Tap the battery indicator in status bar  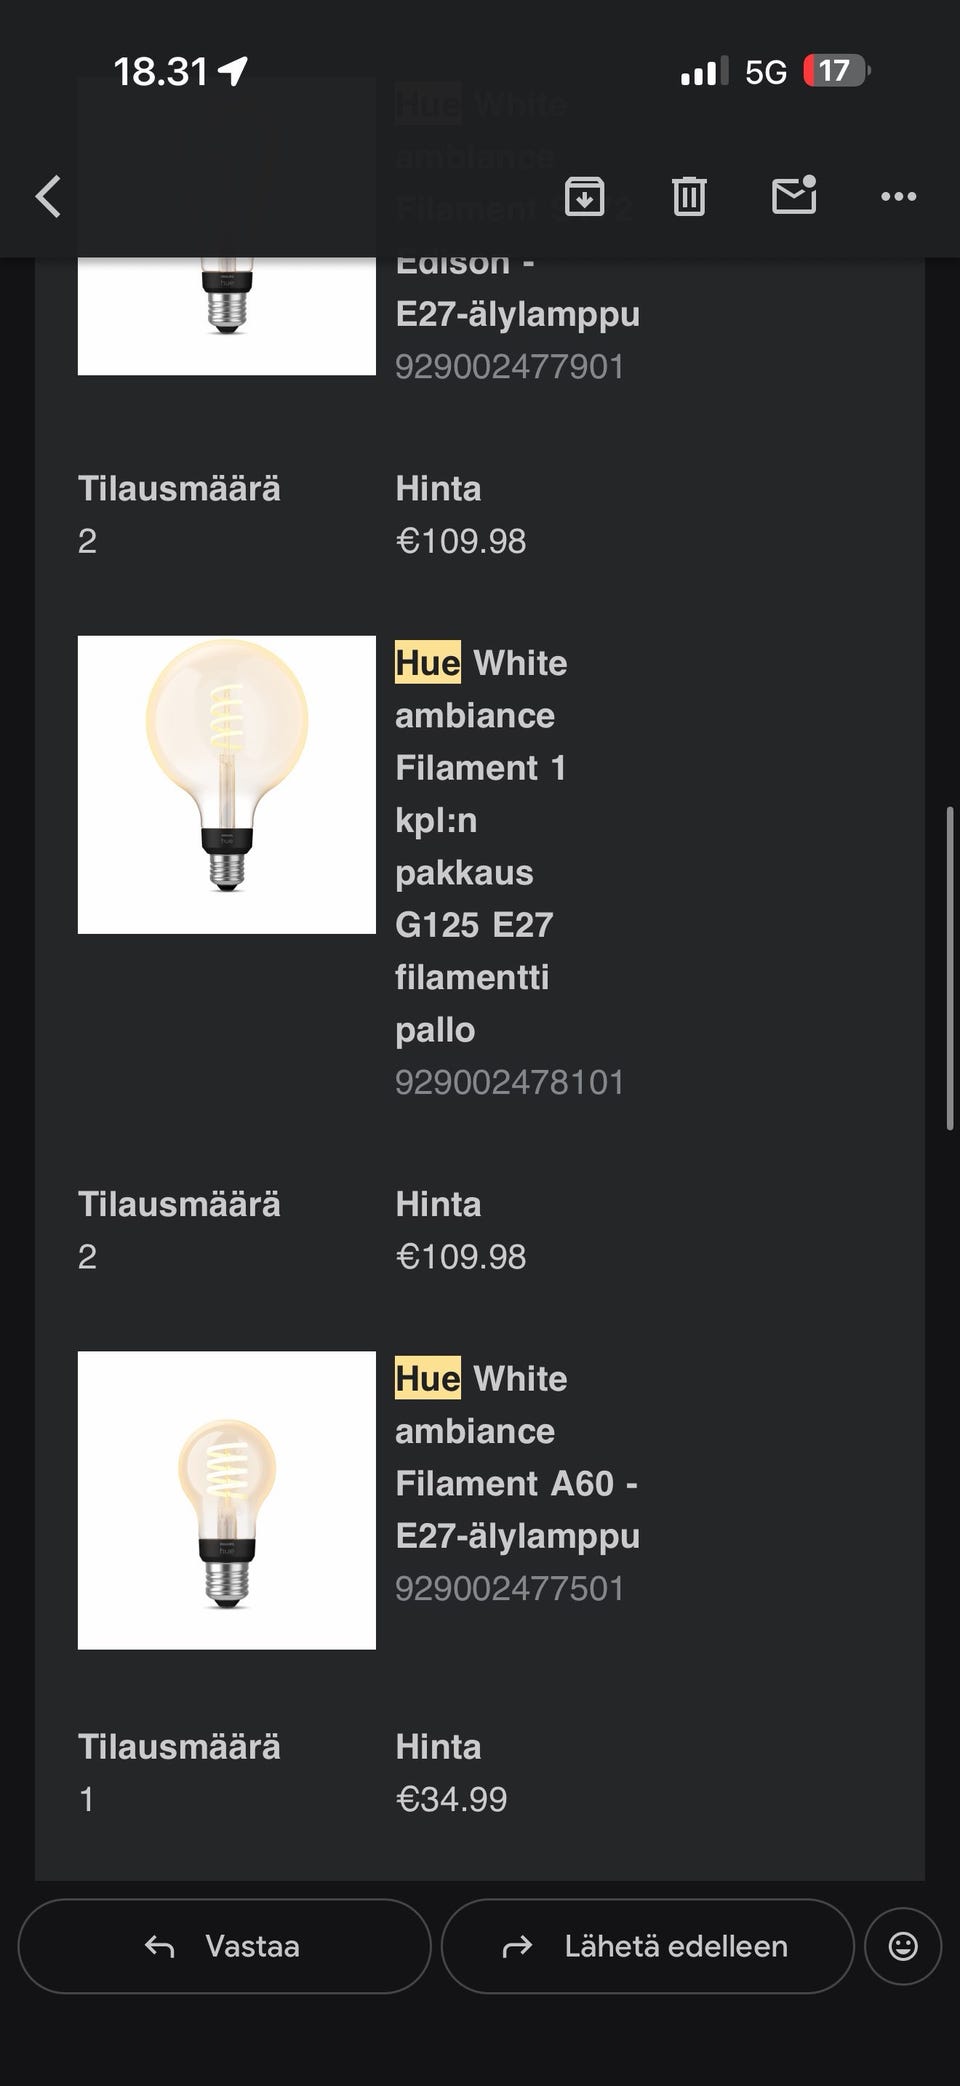[x=836, y=71]
